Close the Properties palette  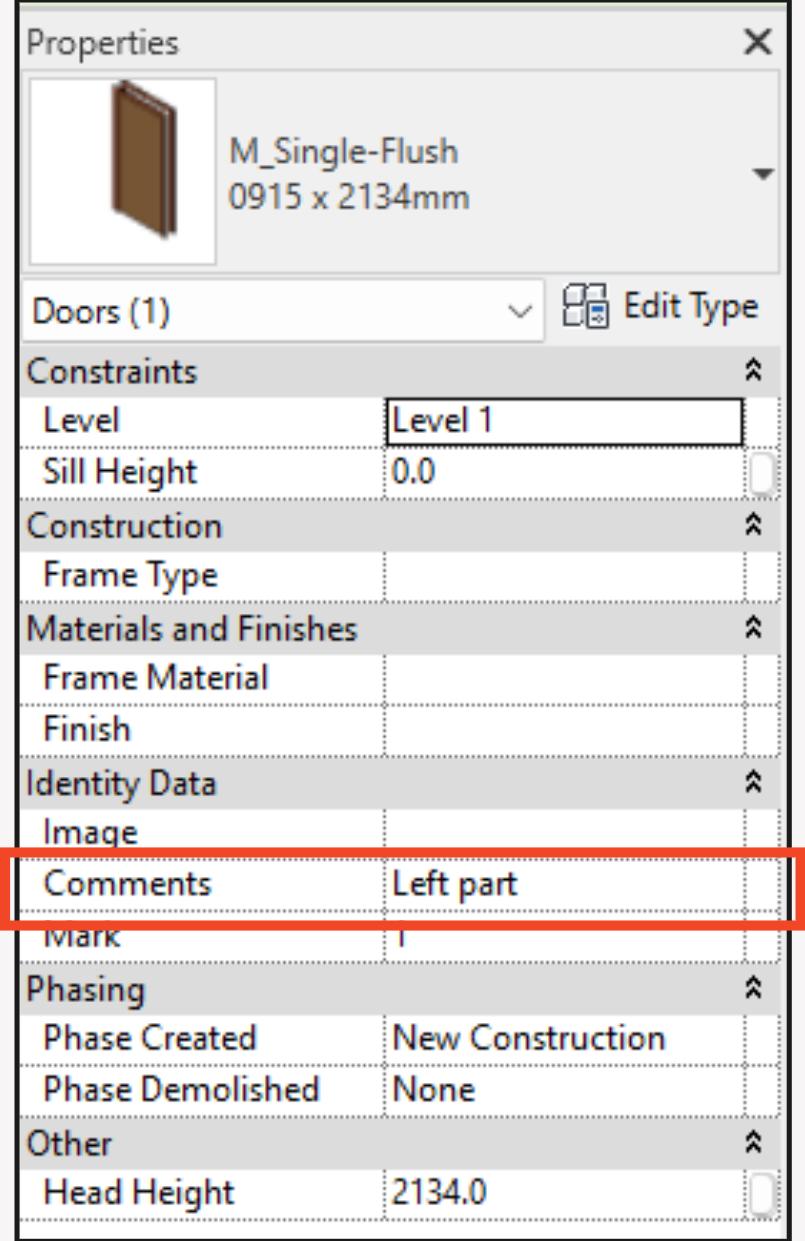coord(758,42)
